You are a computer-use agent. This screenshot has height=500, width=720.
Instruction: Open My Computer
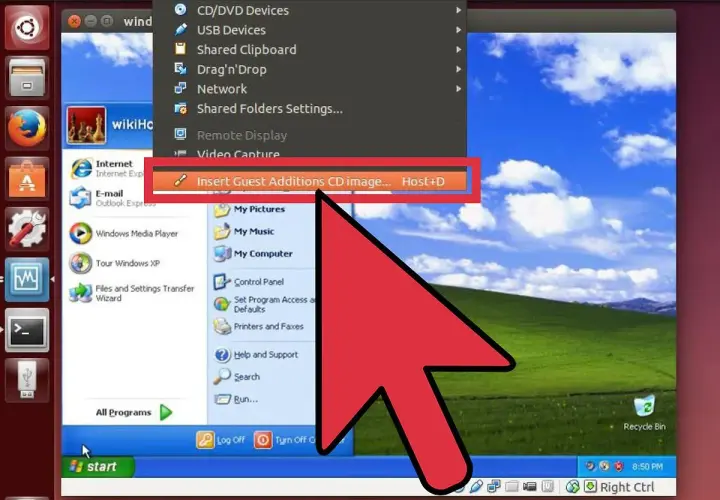253,253
